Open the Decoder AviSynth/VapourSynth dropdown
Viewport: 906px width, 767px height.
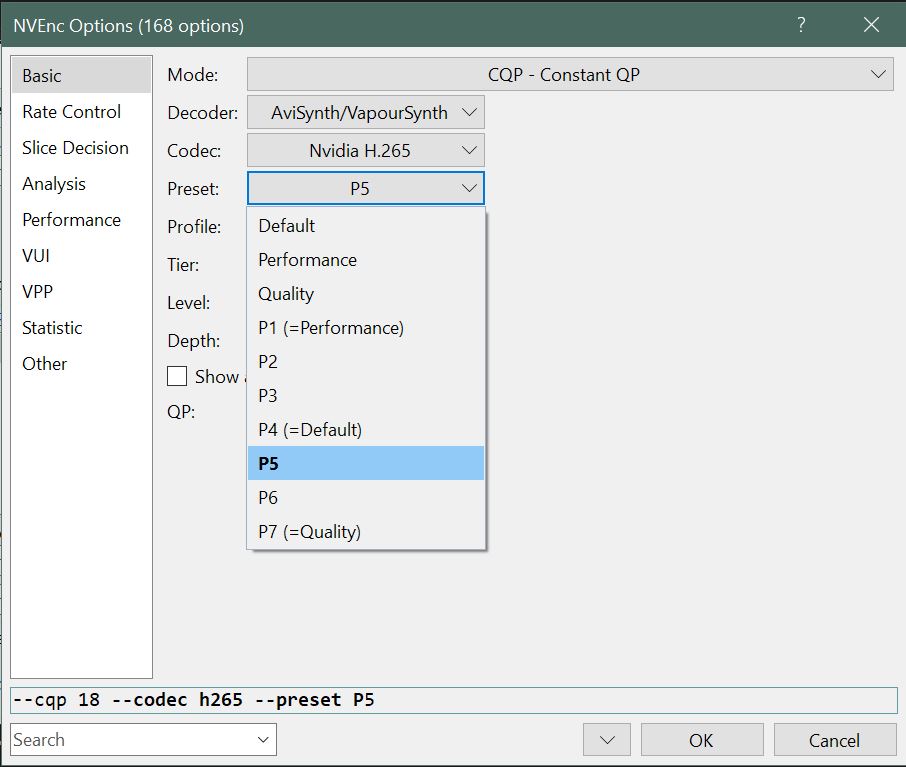[366, 112]
